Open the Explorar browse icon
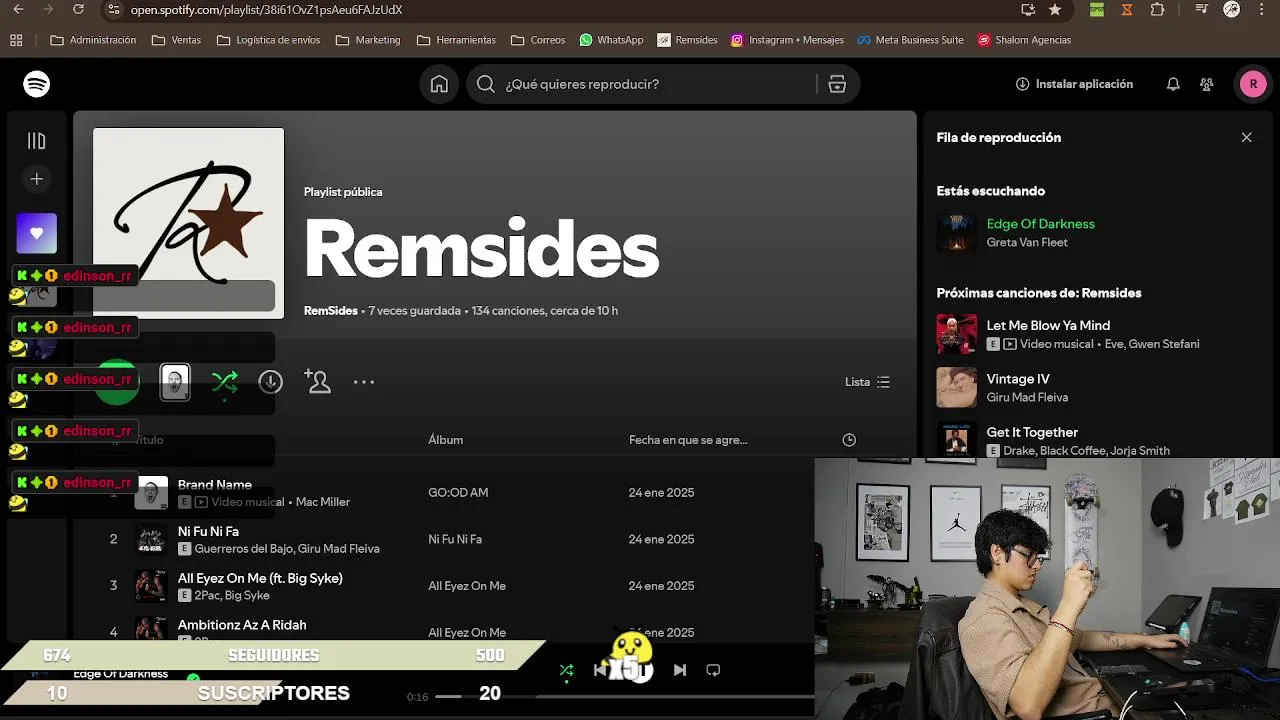Screen dimensions: 1280x720 coord(837,84)
